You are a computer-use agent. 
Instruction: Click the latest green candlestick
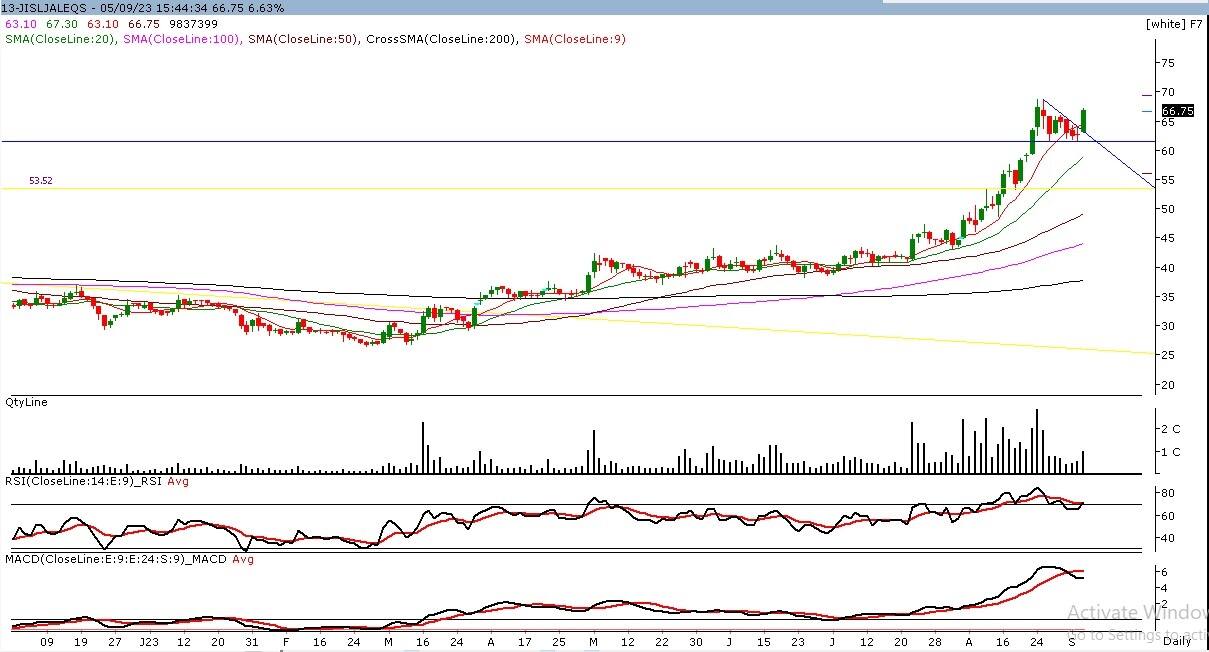[1083, 120]
